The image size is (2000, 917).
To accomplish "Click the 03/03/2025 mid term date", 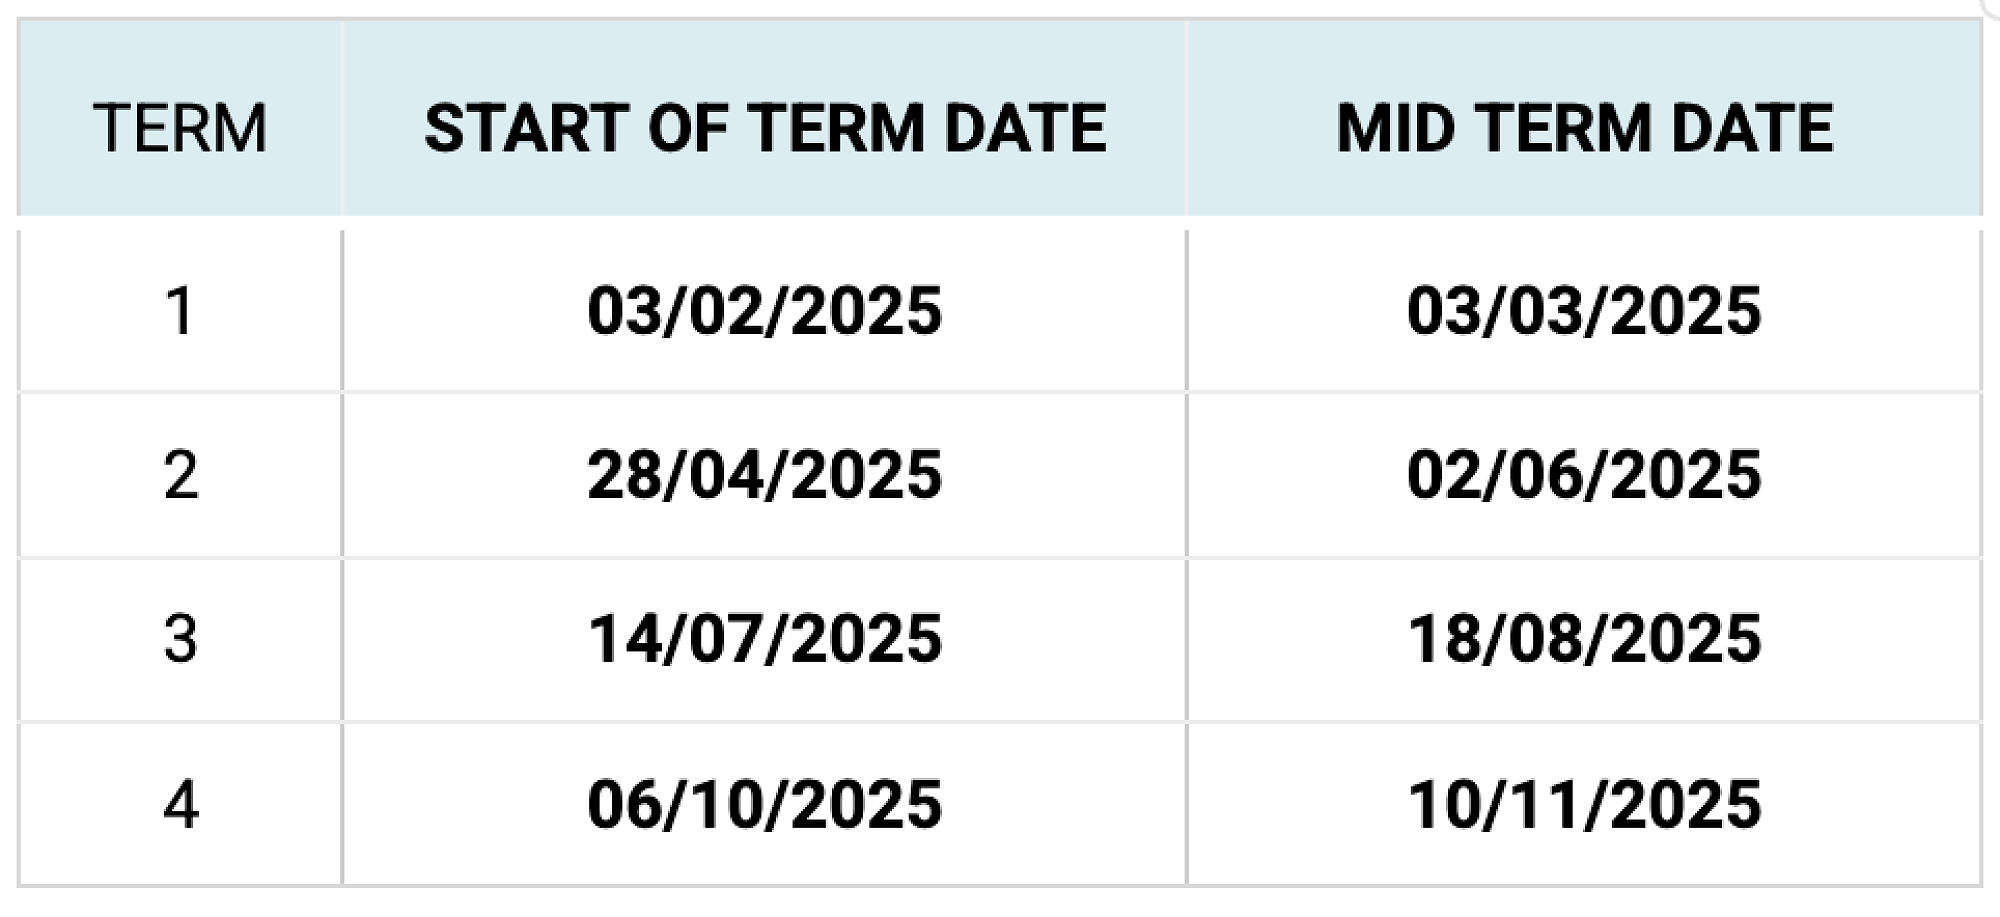I will [x=1585, y=311].
